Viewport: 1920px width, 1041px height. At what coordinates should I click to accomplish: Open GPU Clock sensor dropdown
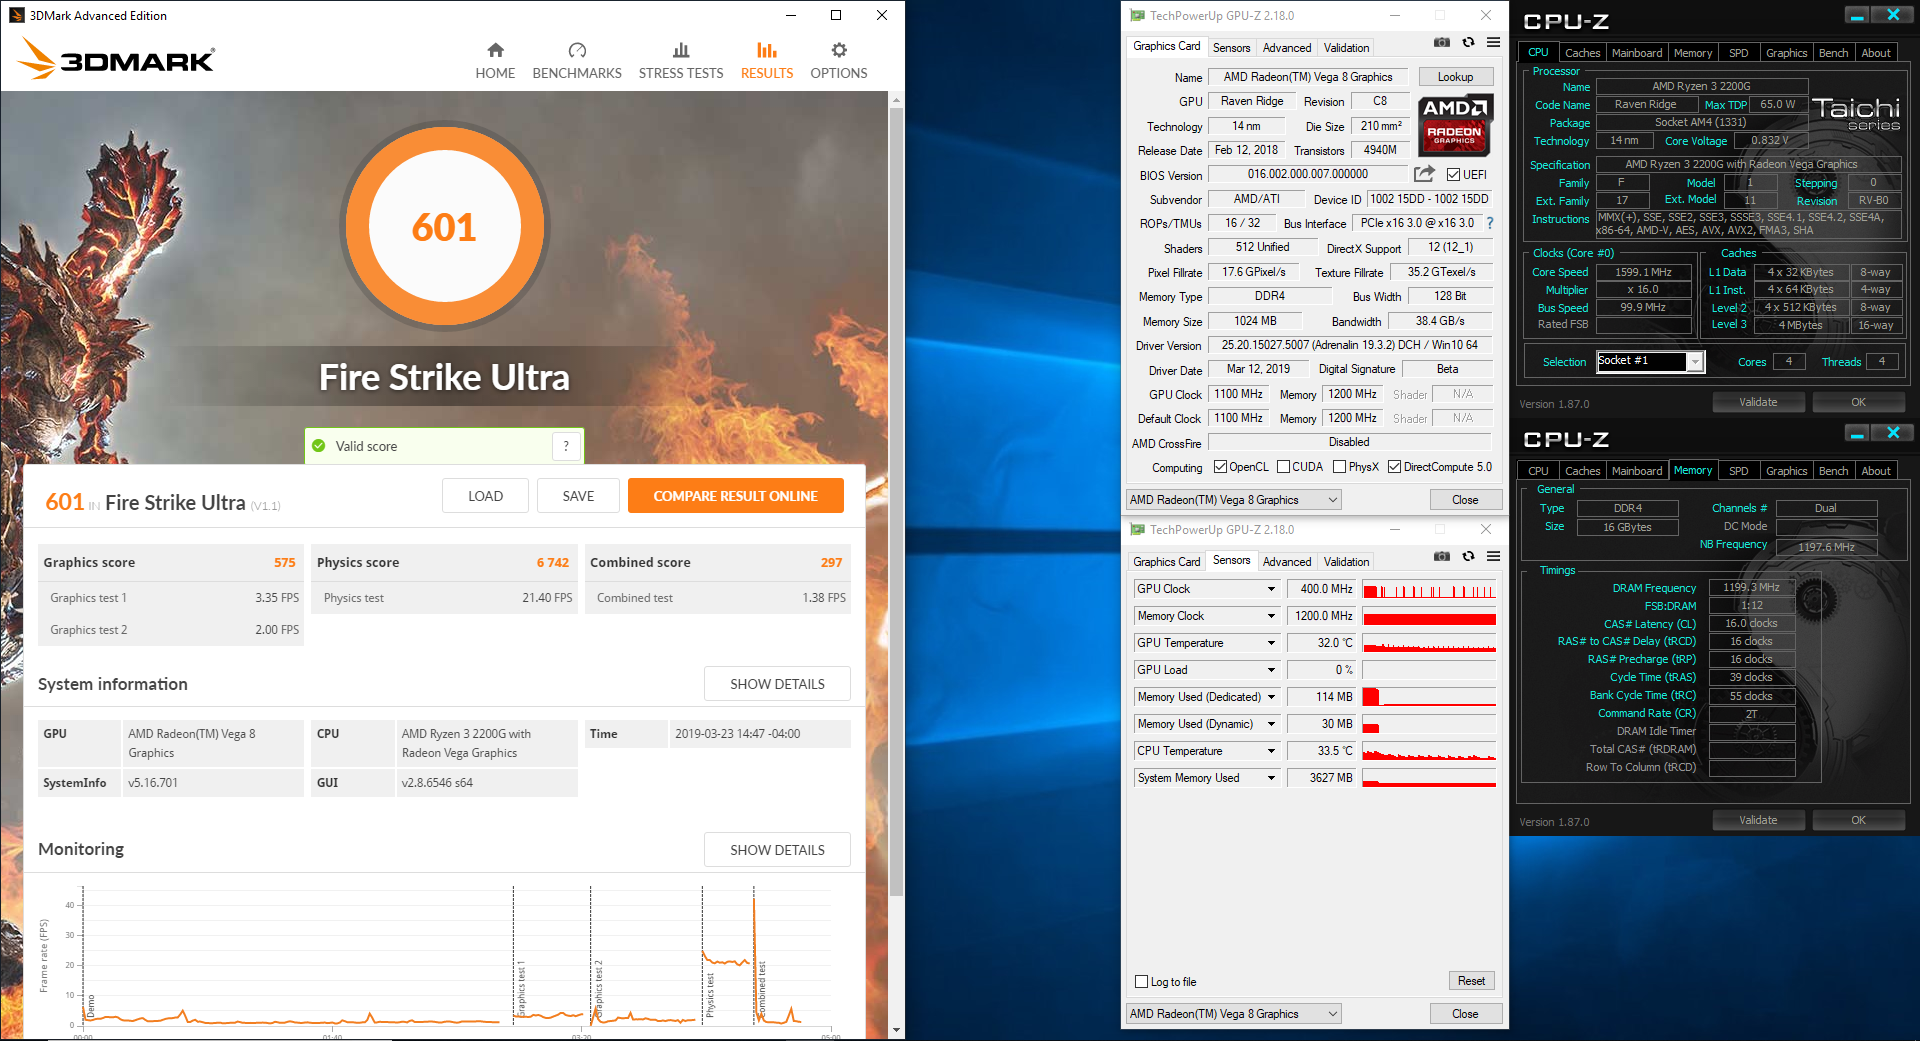coord(1271,589)
